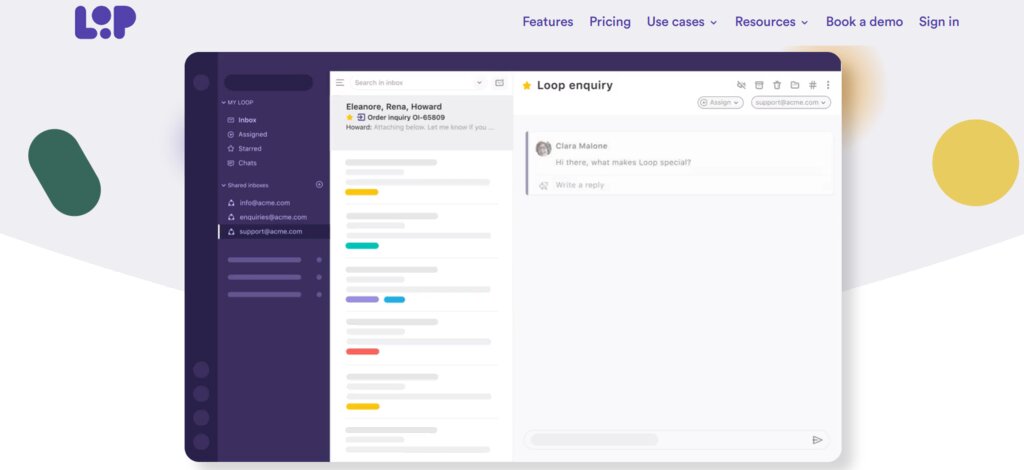The image size is (1024, 470).
Task: Select the enquiries@acme.com shared inbox
Action: (x=274, y=217)
